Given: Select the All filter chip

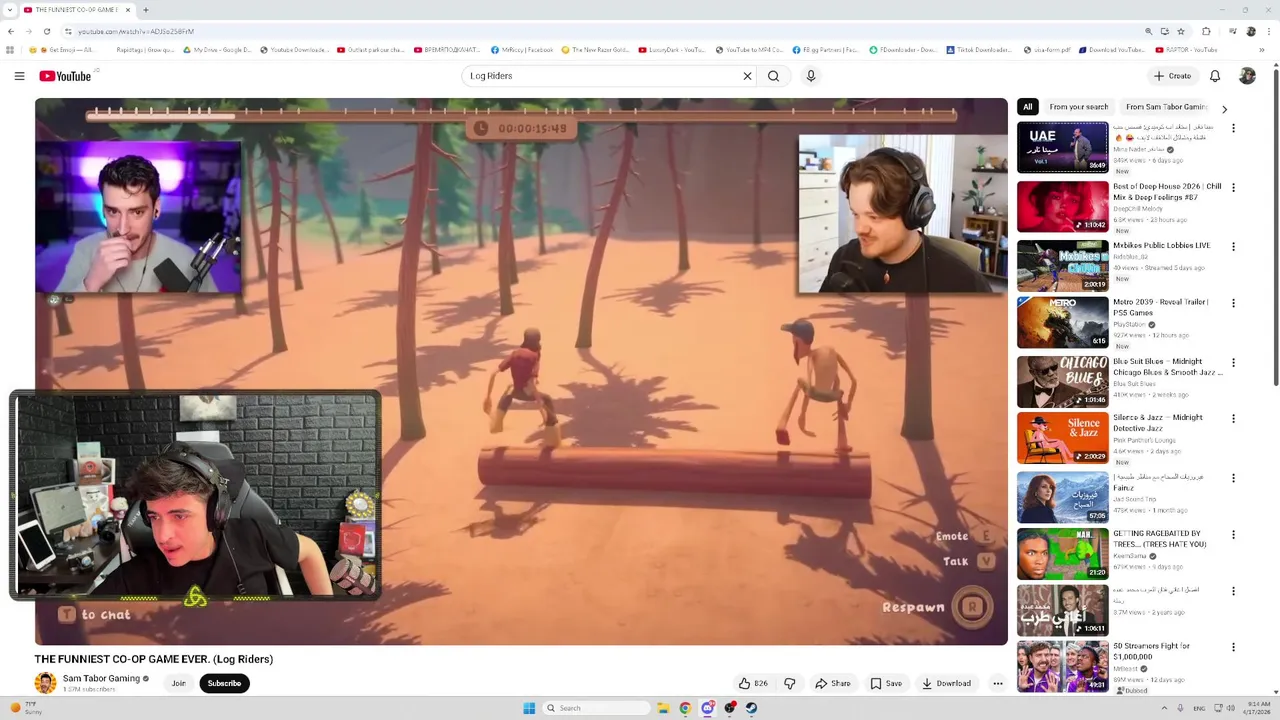Looking at the screenshot, I should [x=1027, y=107].
